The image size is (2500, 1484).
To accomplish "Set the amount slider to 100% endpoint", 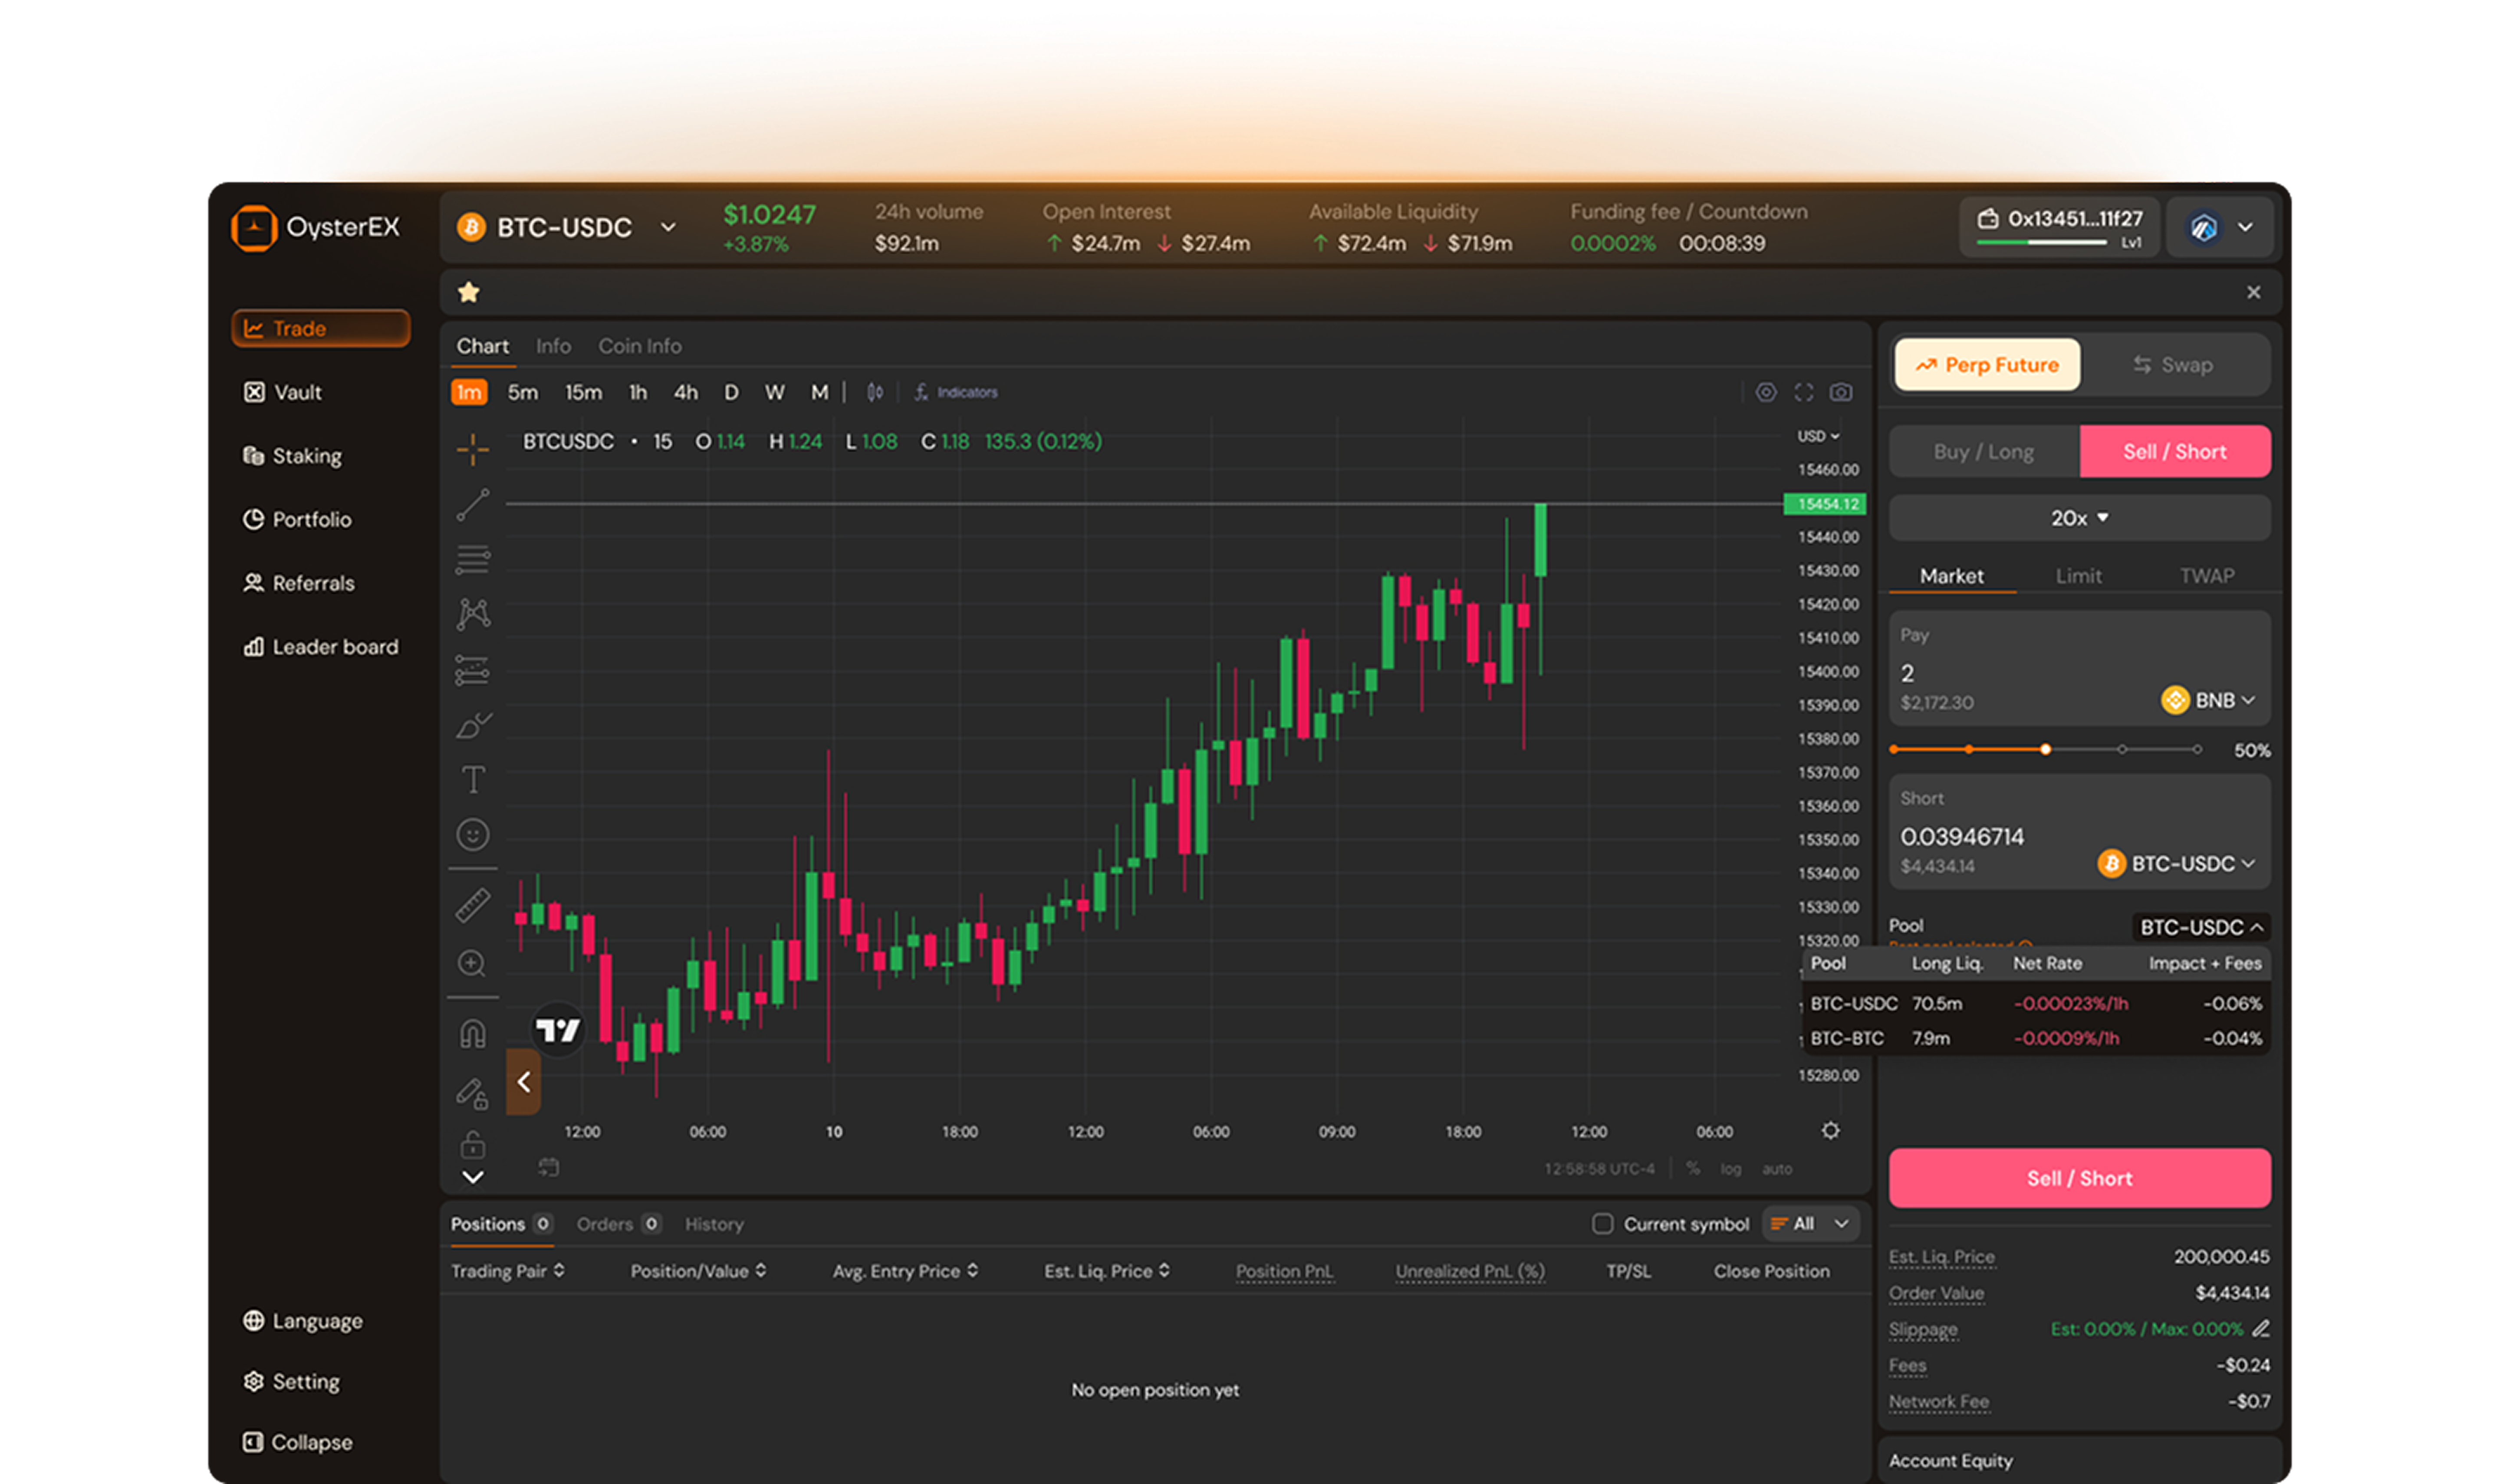I will coord(2197,749).
